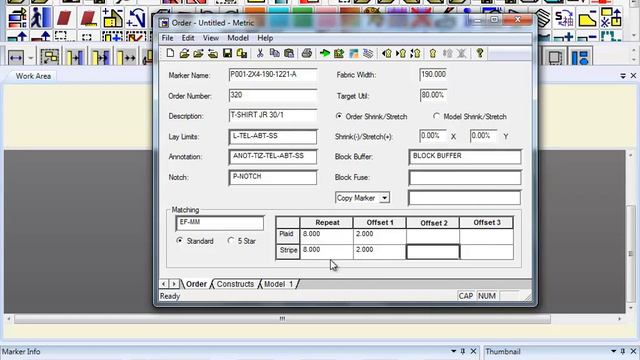The width and height of the screenshot is (640, 360).
Task: Click the first open-folder icon in Order toolbar
Action: [x=184, y=53]
